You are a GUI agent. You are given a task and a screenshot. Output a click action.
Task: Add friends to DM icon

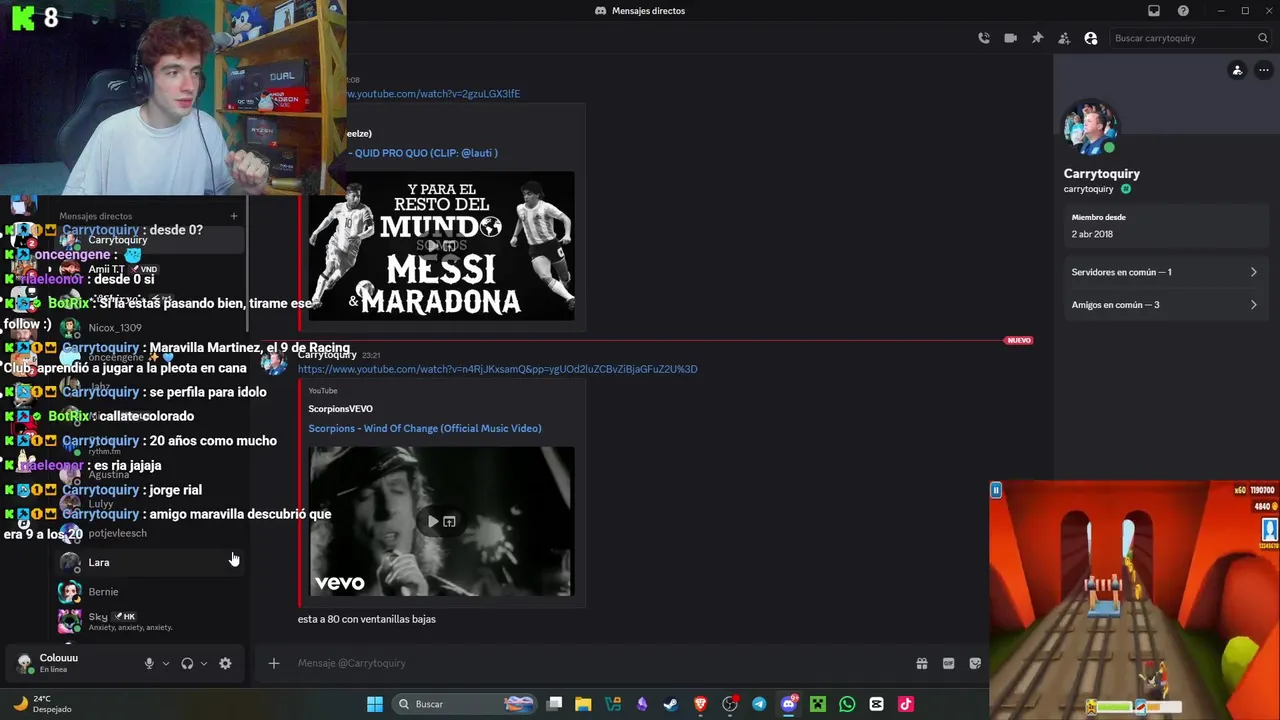coord(1064,38)
